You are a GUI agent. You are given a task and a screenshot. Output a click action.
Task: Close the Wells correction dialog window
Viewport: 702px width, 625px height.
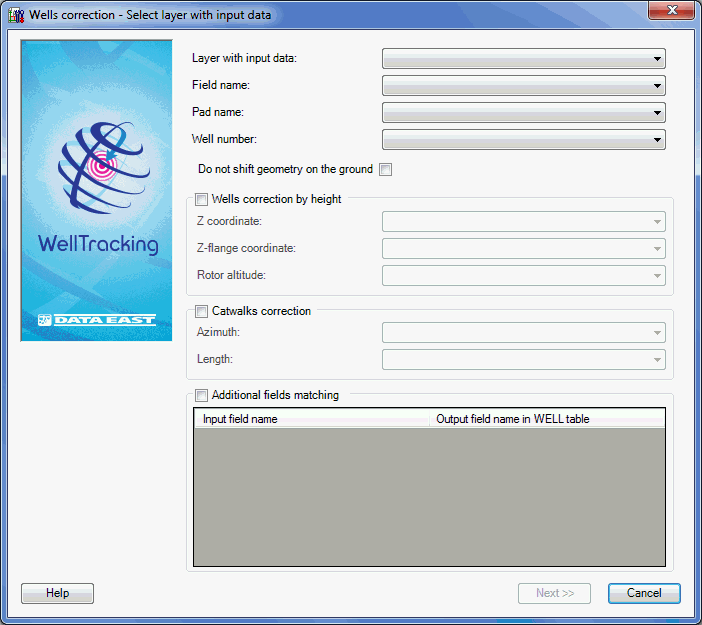pos(671,10)
